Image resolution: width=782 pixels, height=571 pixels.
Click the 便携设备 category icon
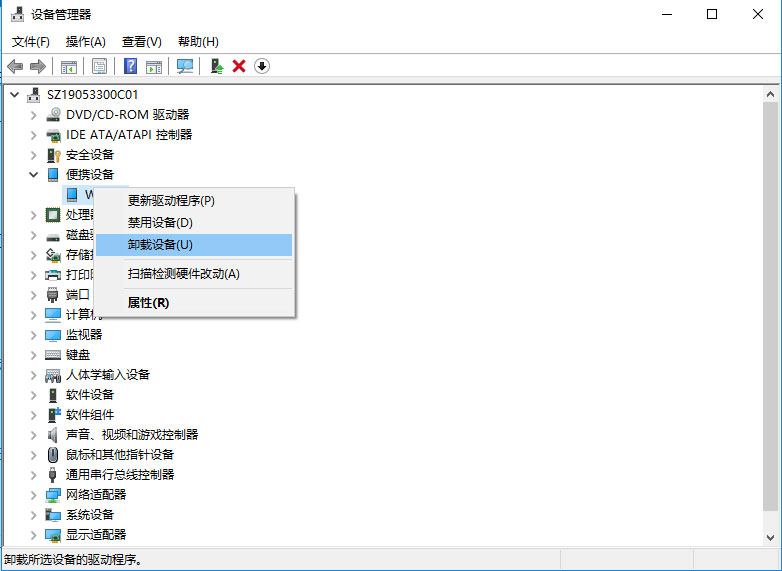point(53,175)
